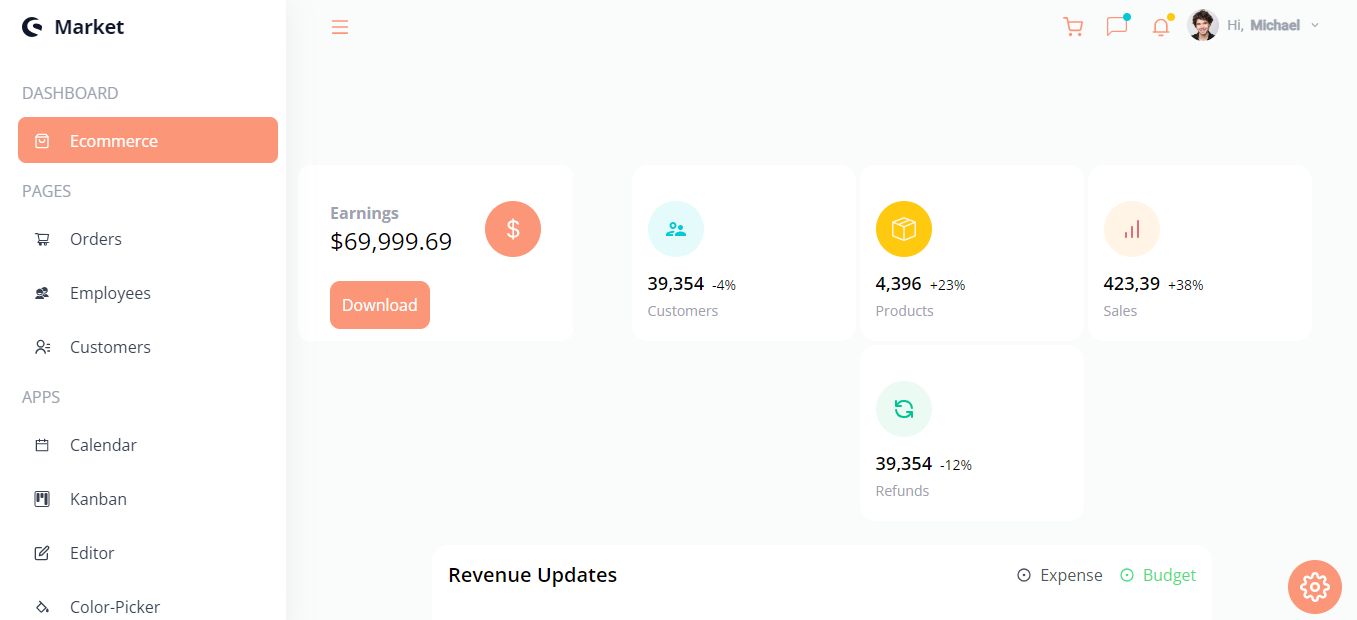Click Michael's profile avatar
The width and height of the screenshot is (1357, 620).
coord(1203,25)
